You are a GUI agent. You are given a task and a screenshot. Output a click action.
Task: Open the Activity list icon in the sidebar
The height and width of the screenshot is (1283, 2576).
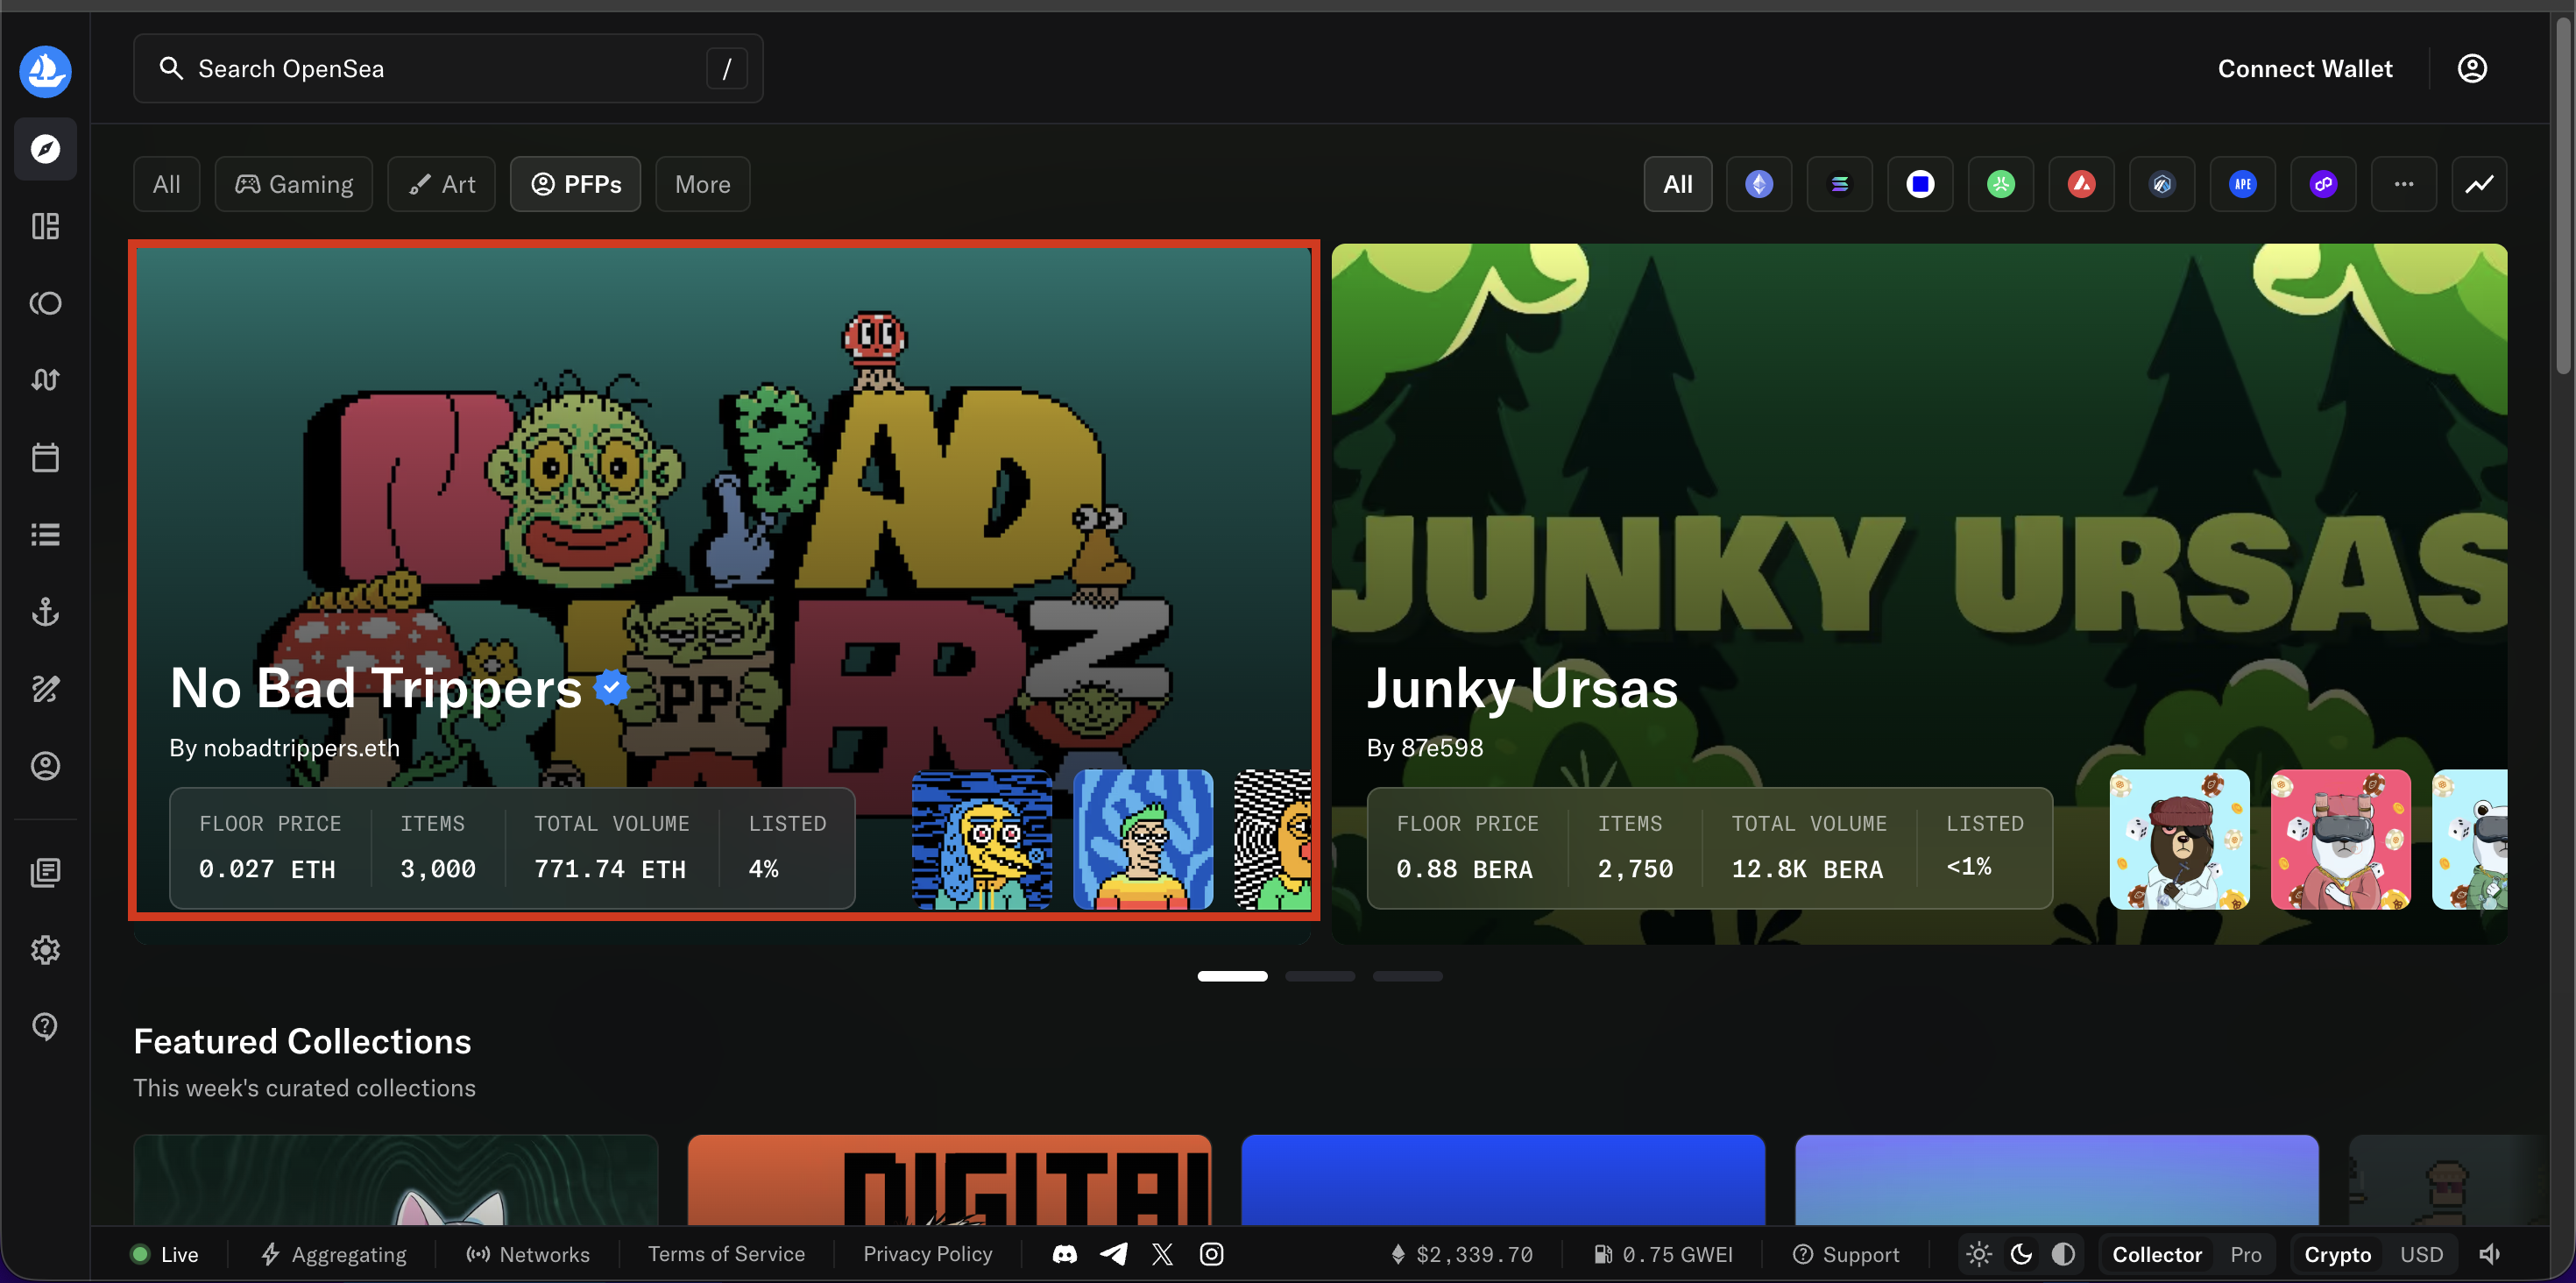(x=45, y=534)
